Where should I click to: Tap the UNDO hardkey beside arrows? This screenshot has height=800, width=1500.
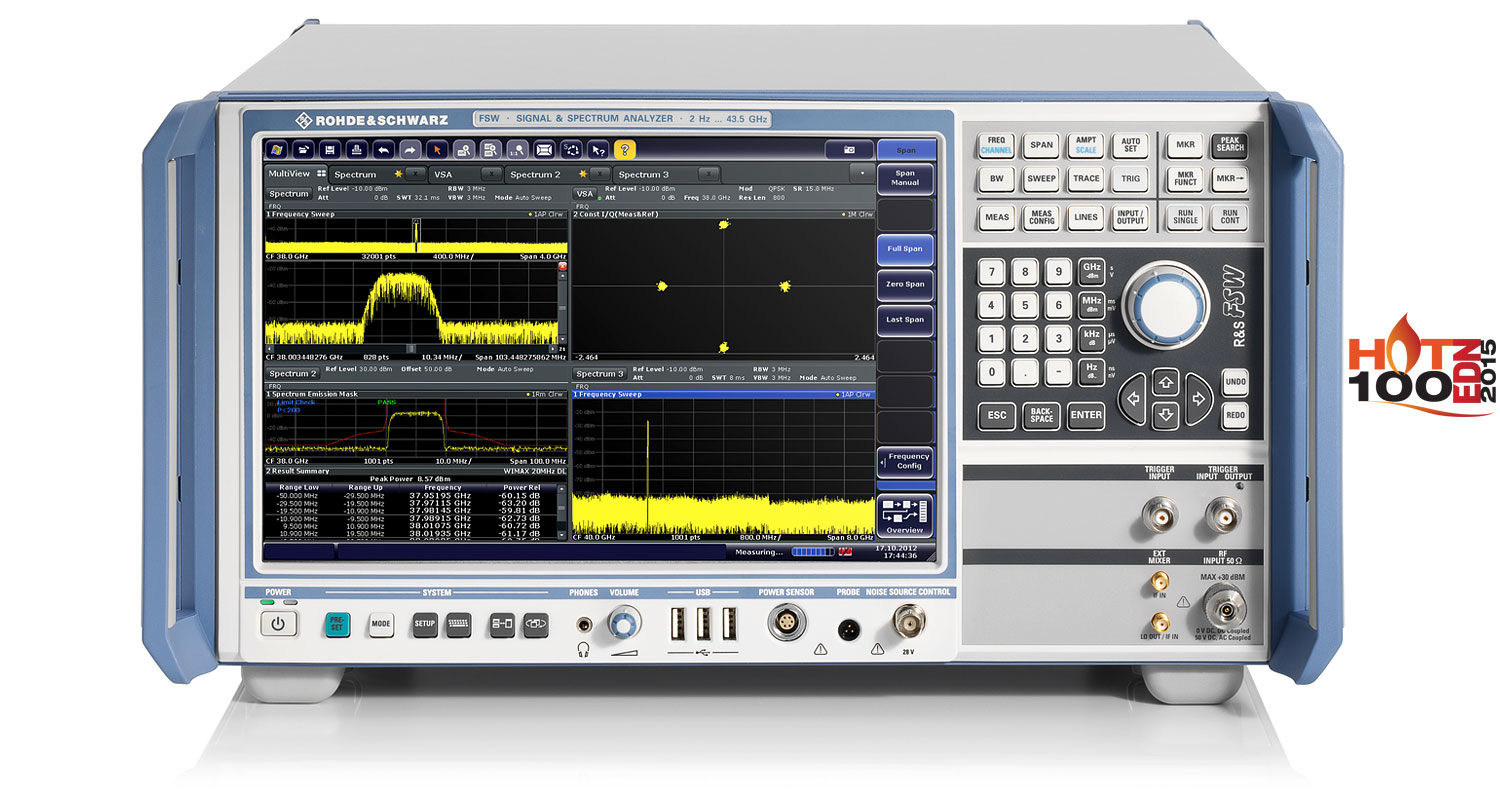(x=1234, y=381)
